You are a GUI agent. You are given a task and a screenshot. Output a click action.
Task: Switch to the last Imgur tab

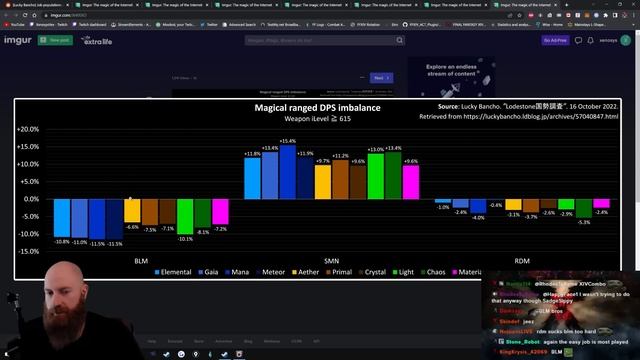click(x=525, y=5)
